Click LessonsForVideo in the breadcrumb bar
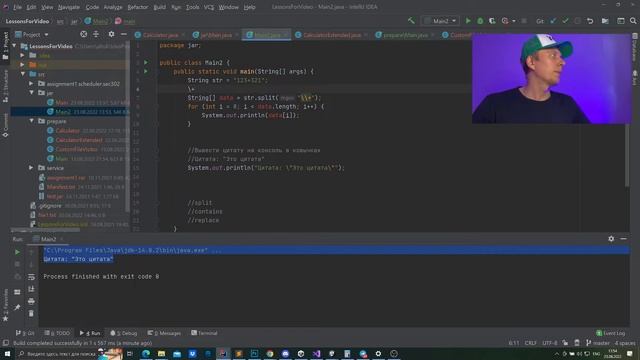The width and height of the screenshot is (640, 360). pos(27,21)
